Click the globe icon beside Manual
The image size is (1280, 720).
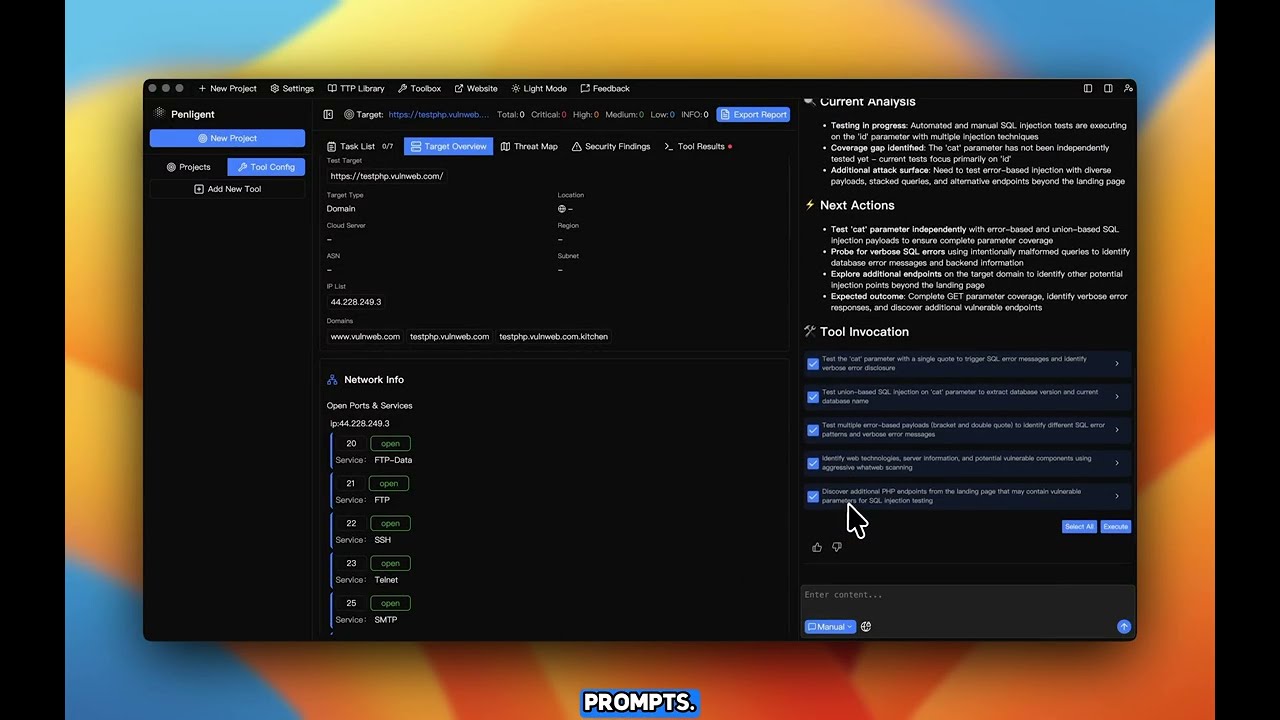(x=866, y=627)
